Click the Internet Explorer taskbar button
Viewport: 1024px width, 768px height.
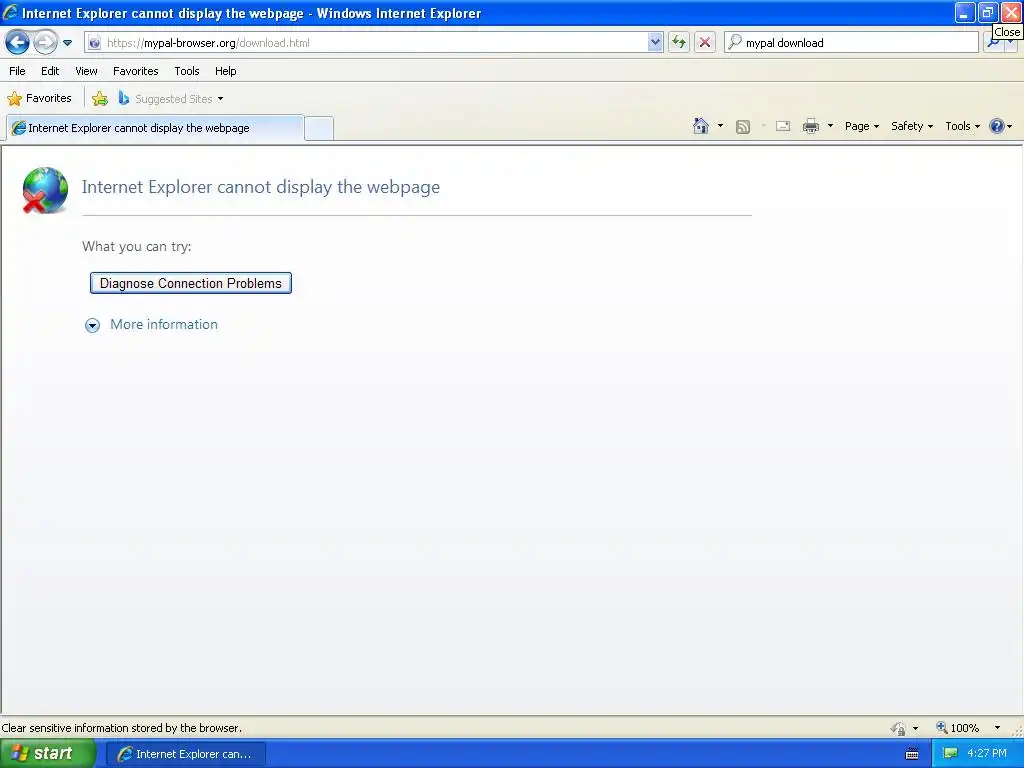[185, 754]
